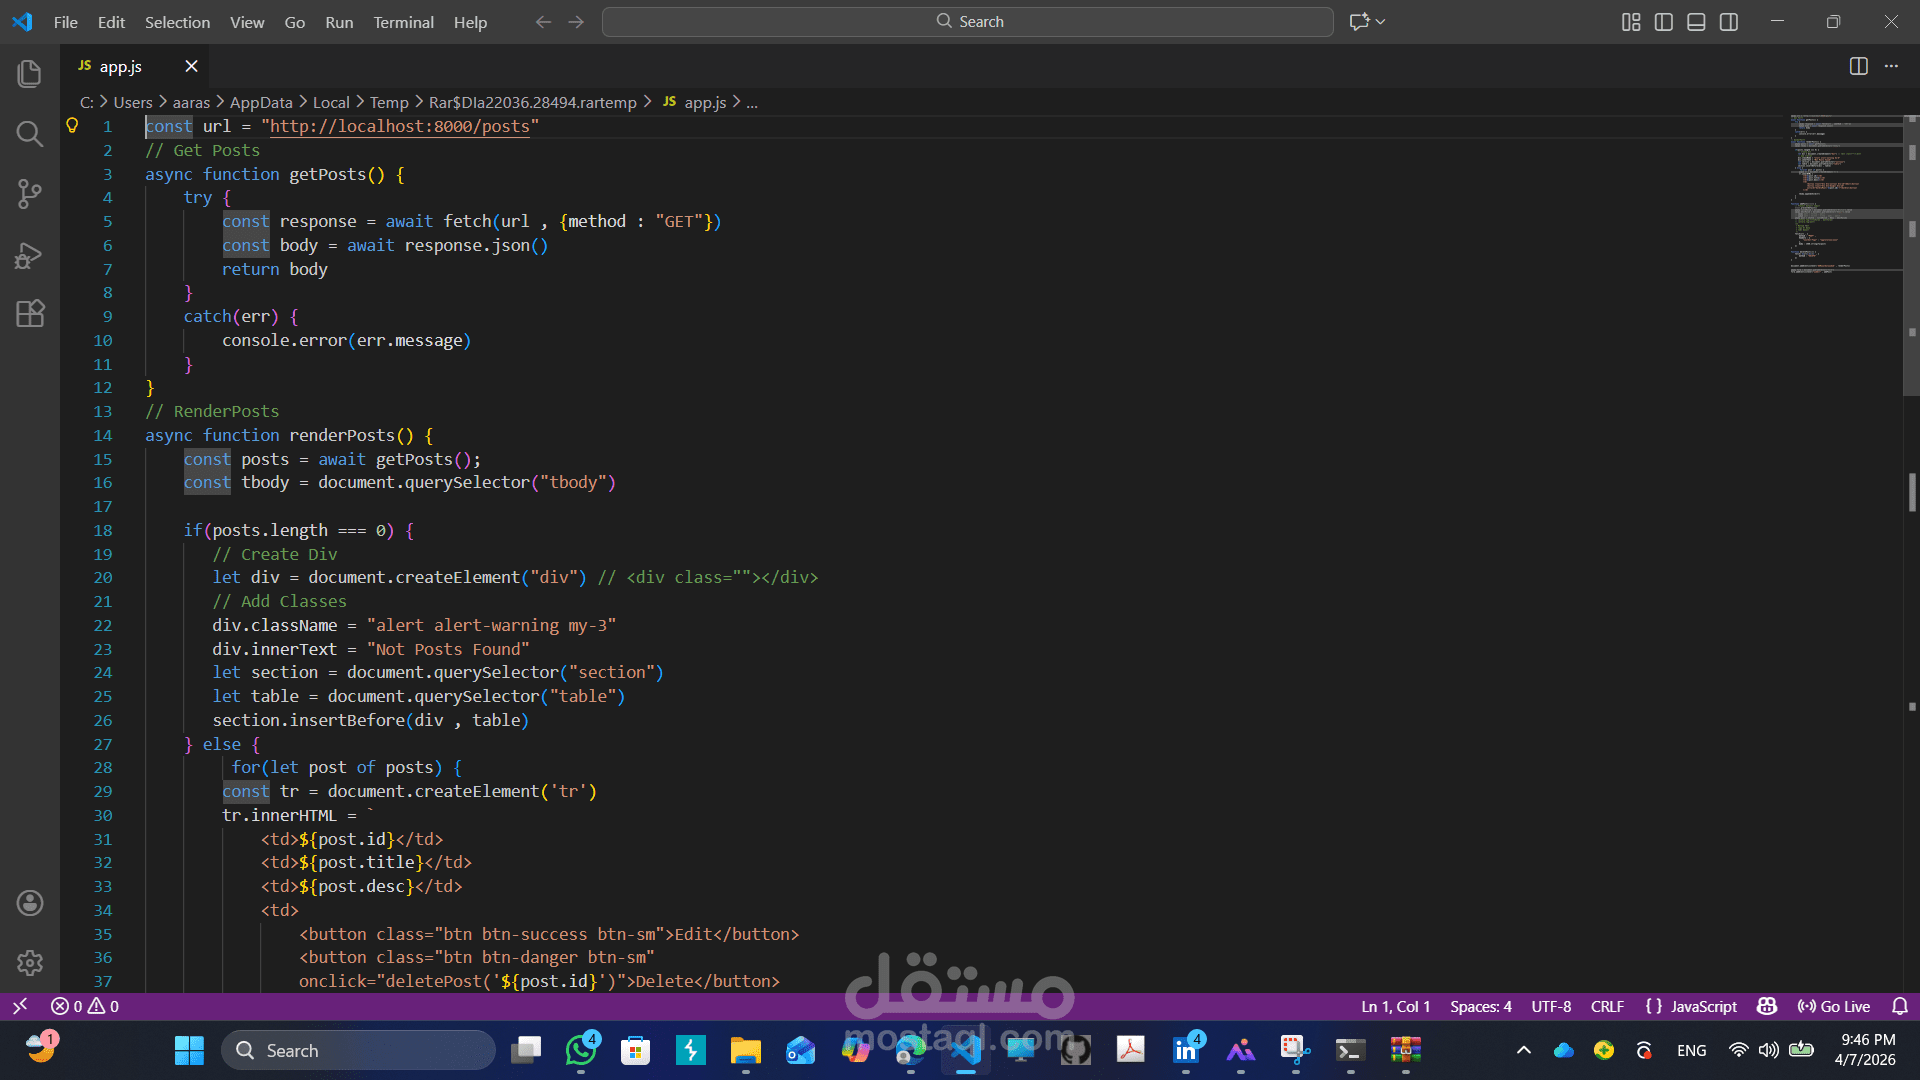
Task: Toggle the bottom Panel
Action: (x=1696, y=22)
